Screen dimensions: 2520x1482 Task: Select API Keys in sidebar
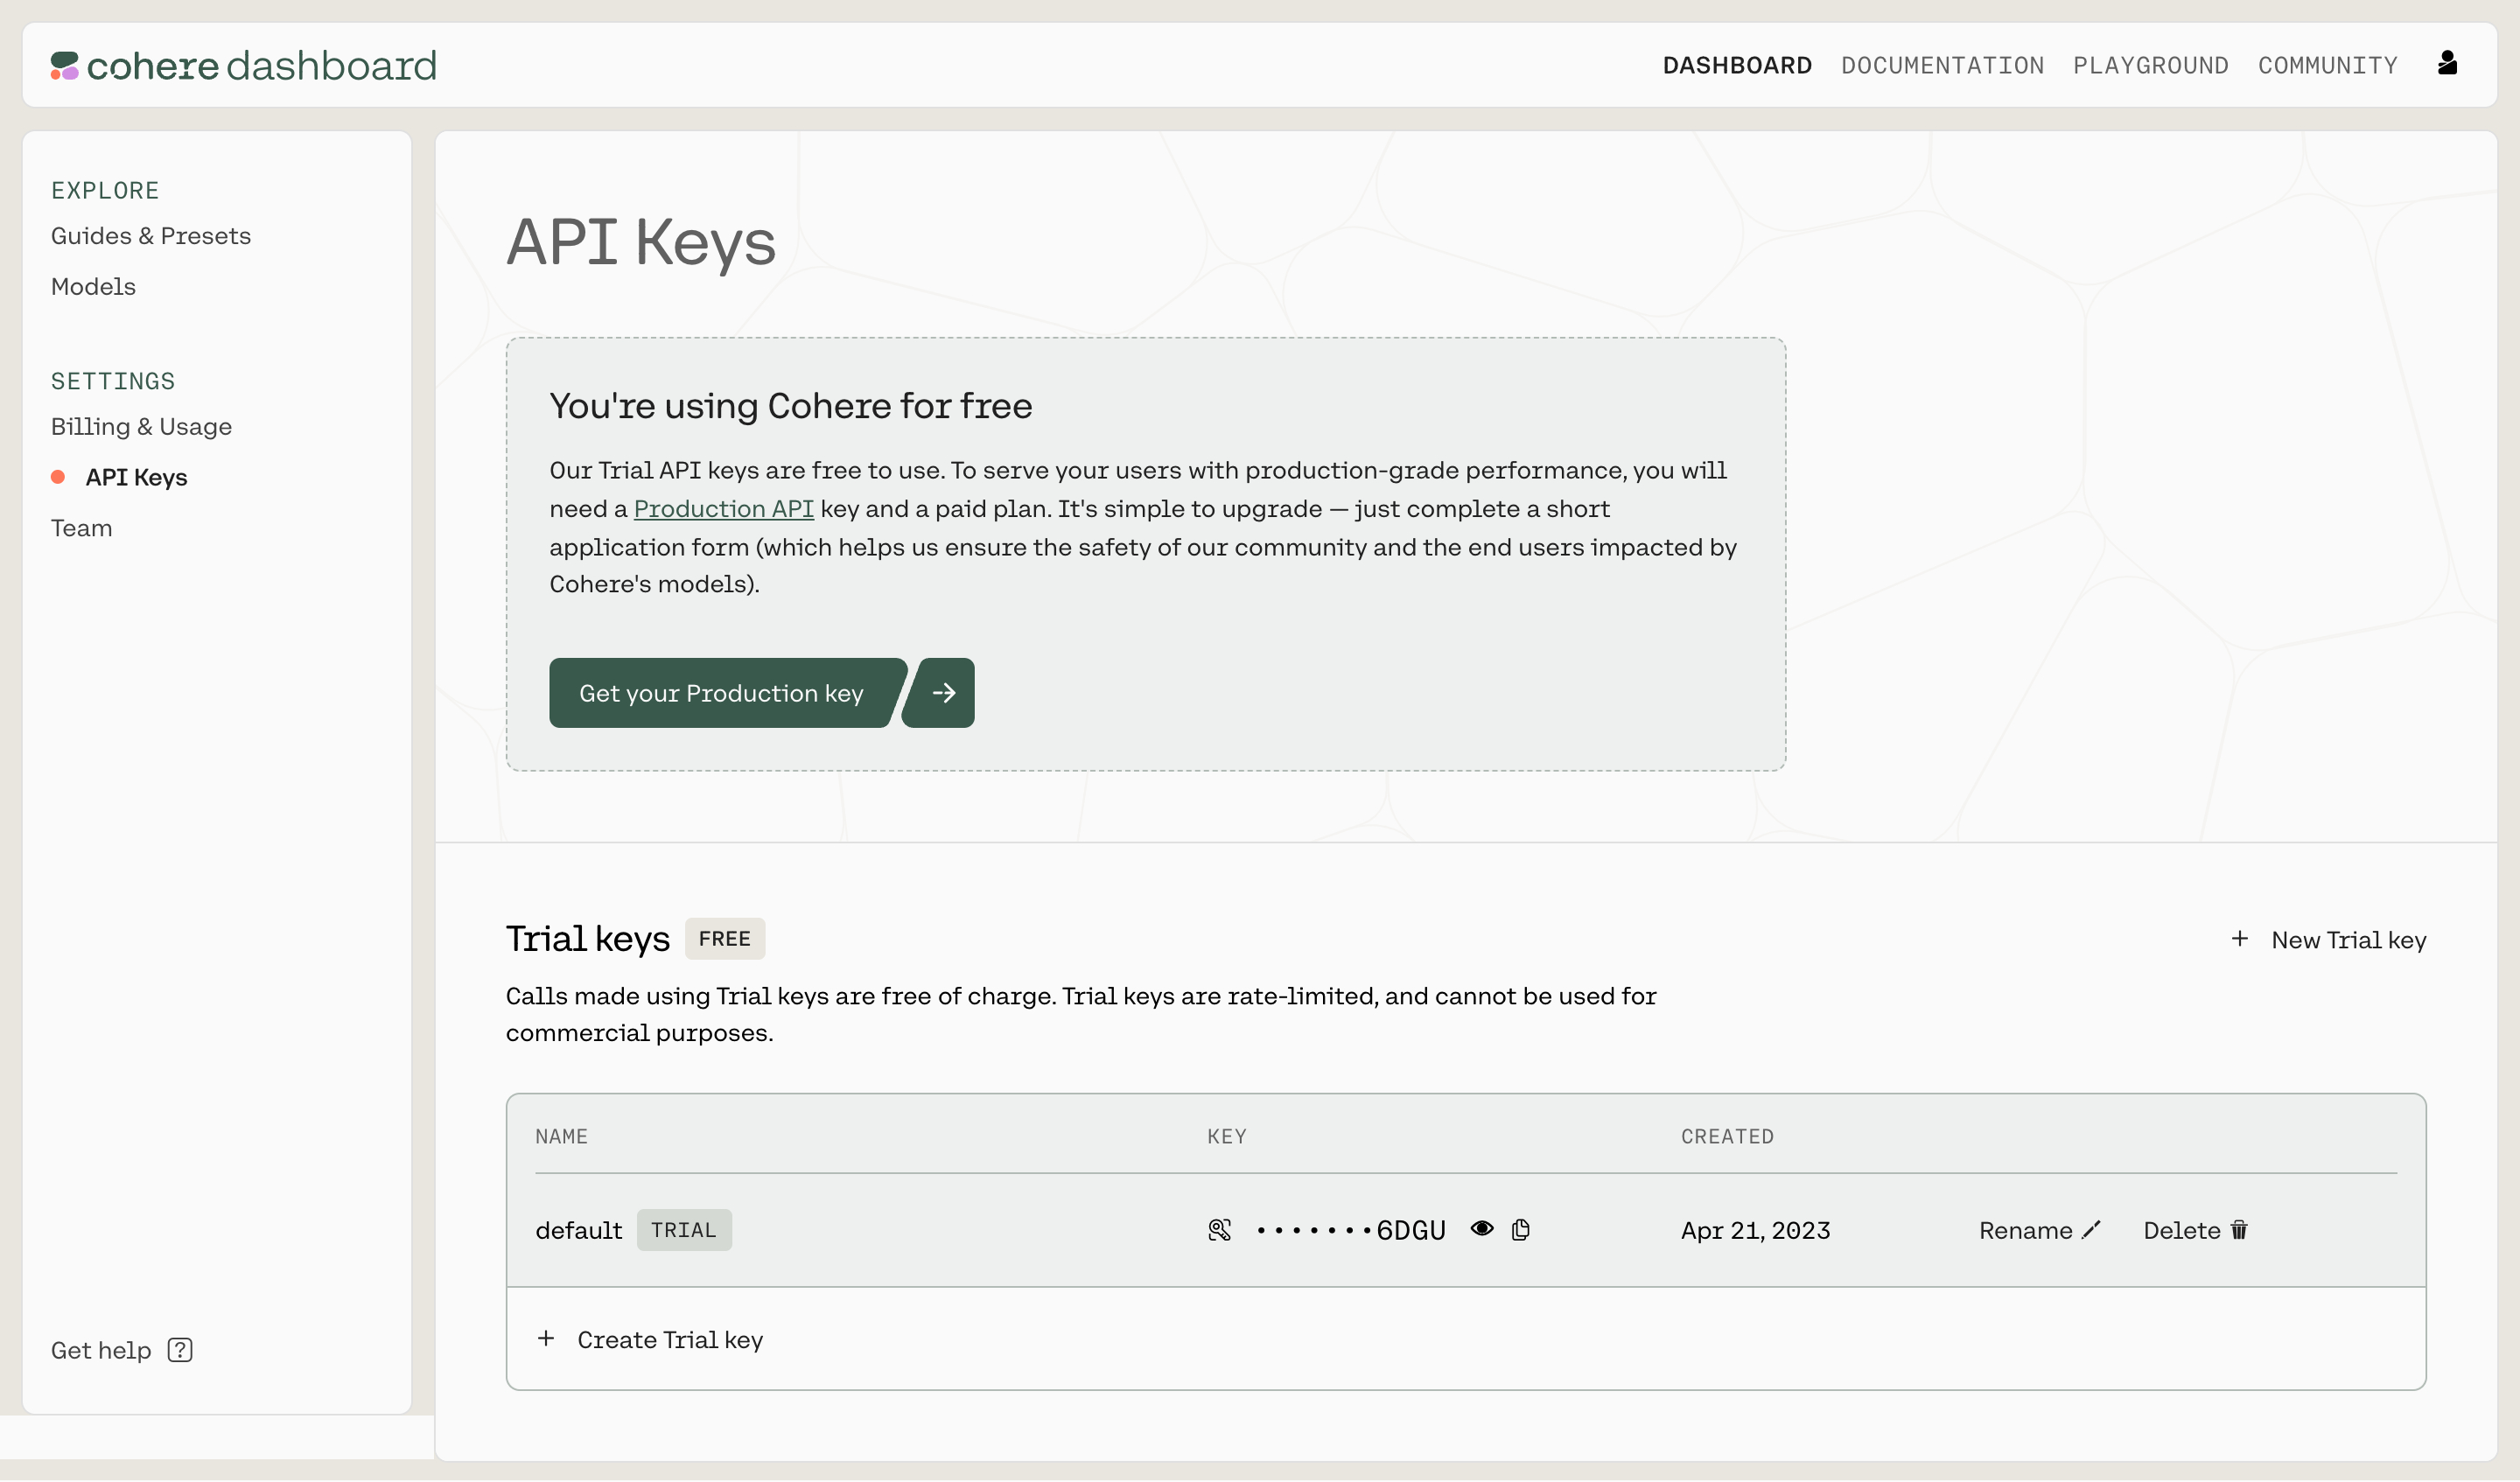(136, 477)
